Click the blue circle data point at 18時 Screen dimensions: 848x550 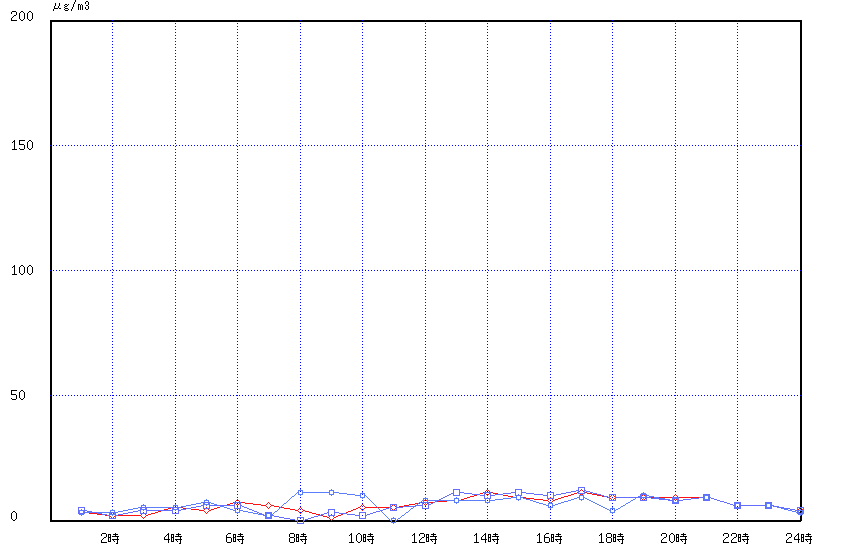(612, 511)
